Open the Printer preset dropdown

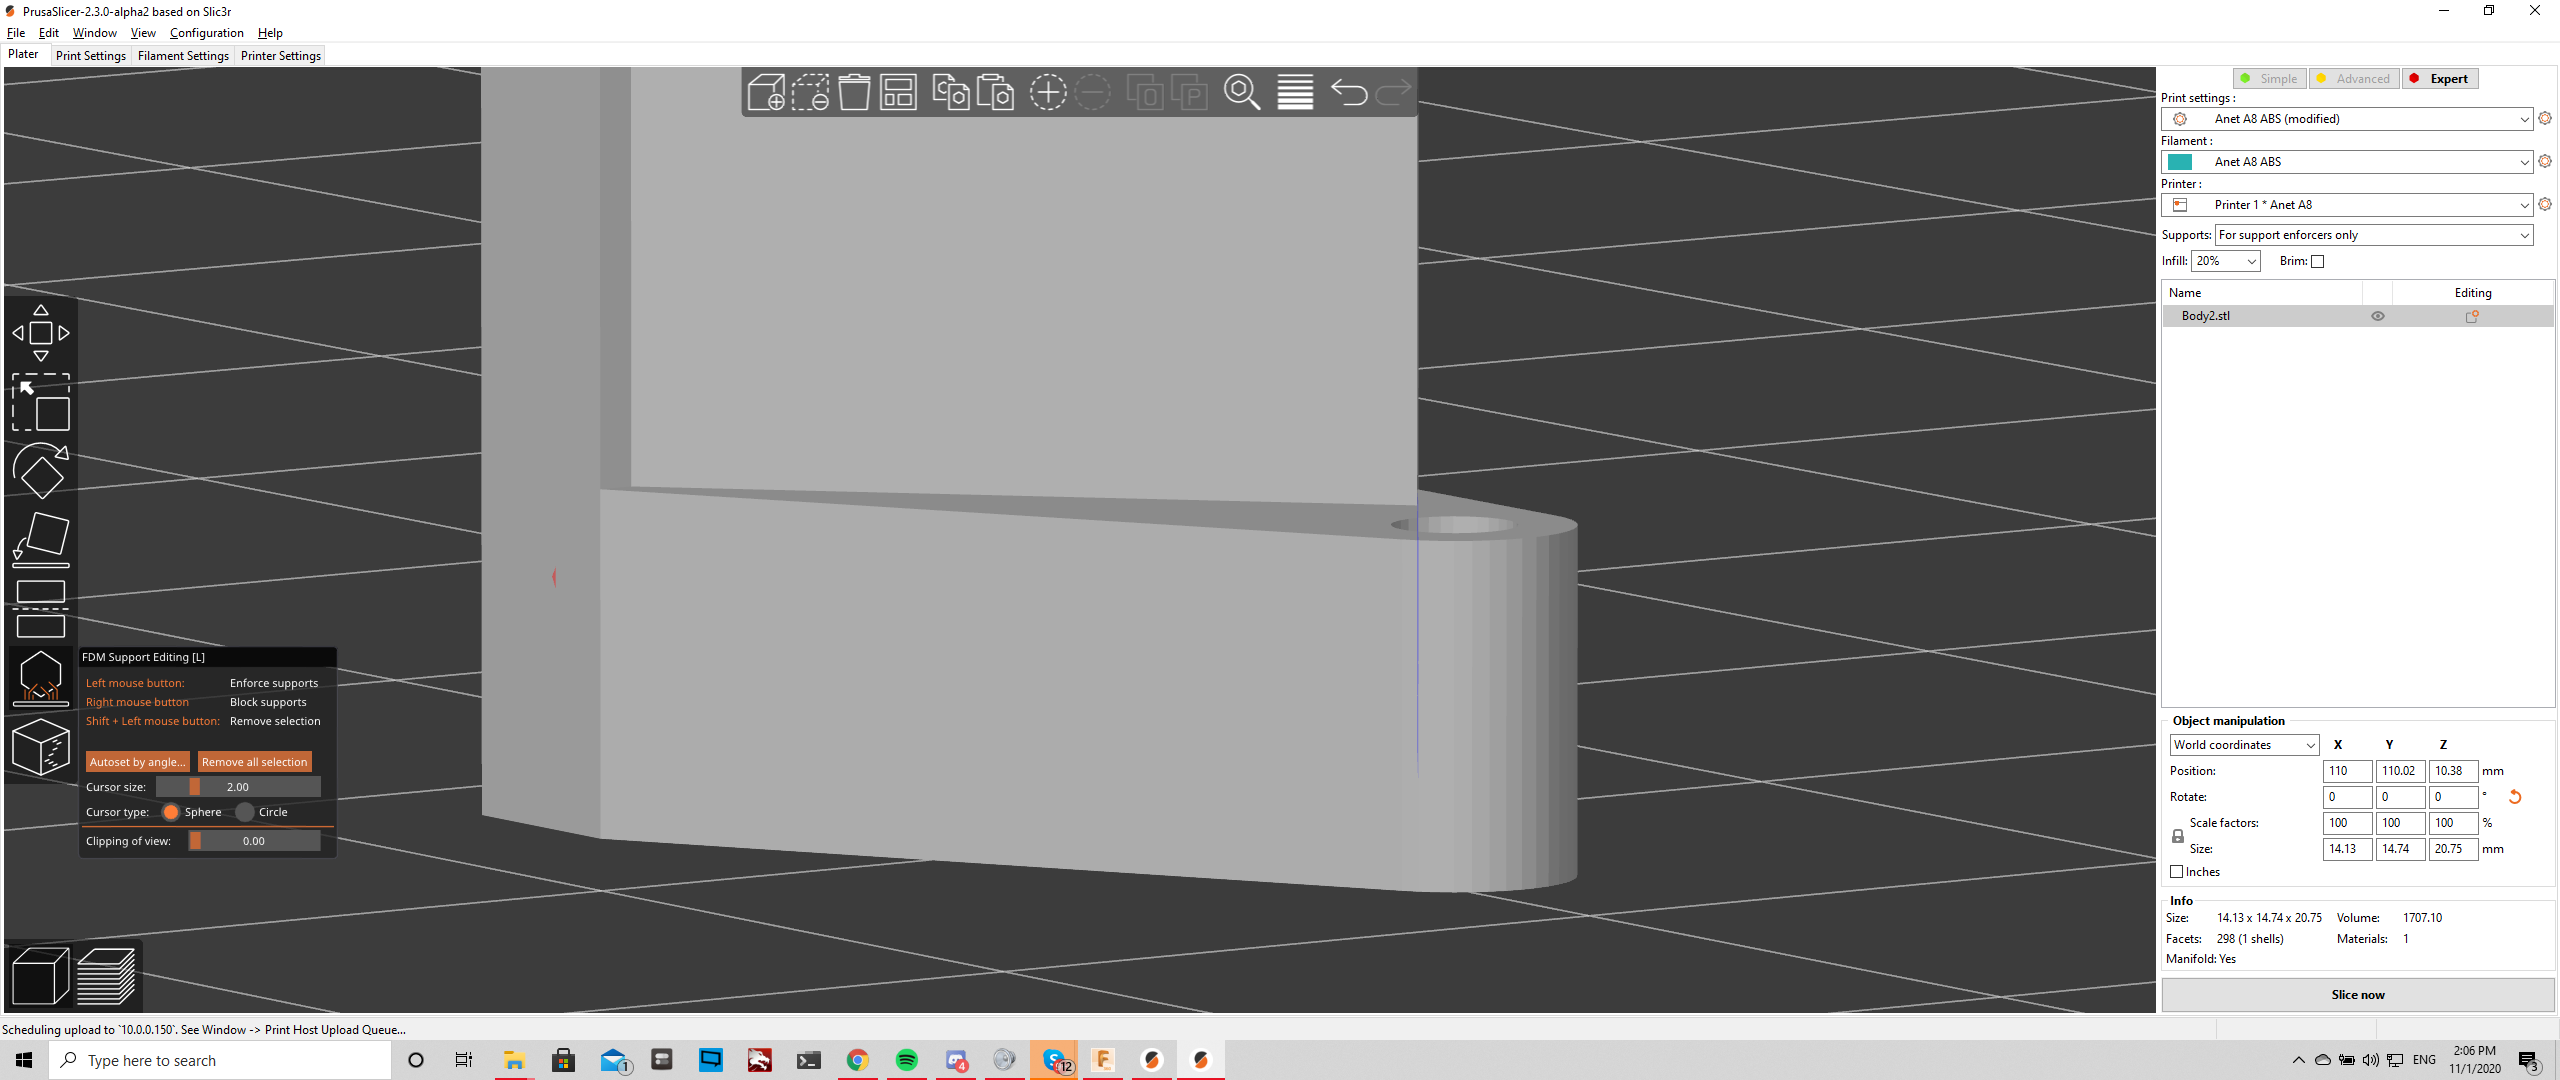(2347, 205)
